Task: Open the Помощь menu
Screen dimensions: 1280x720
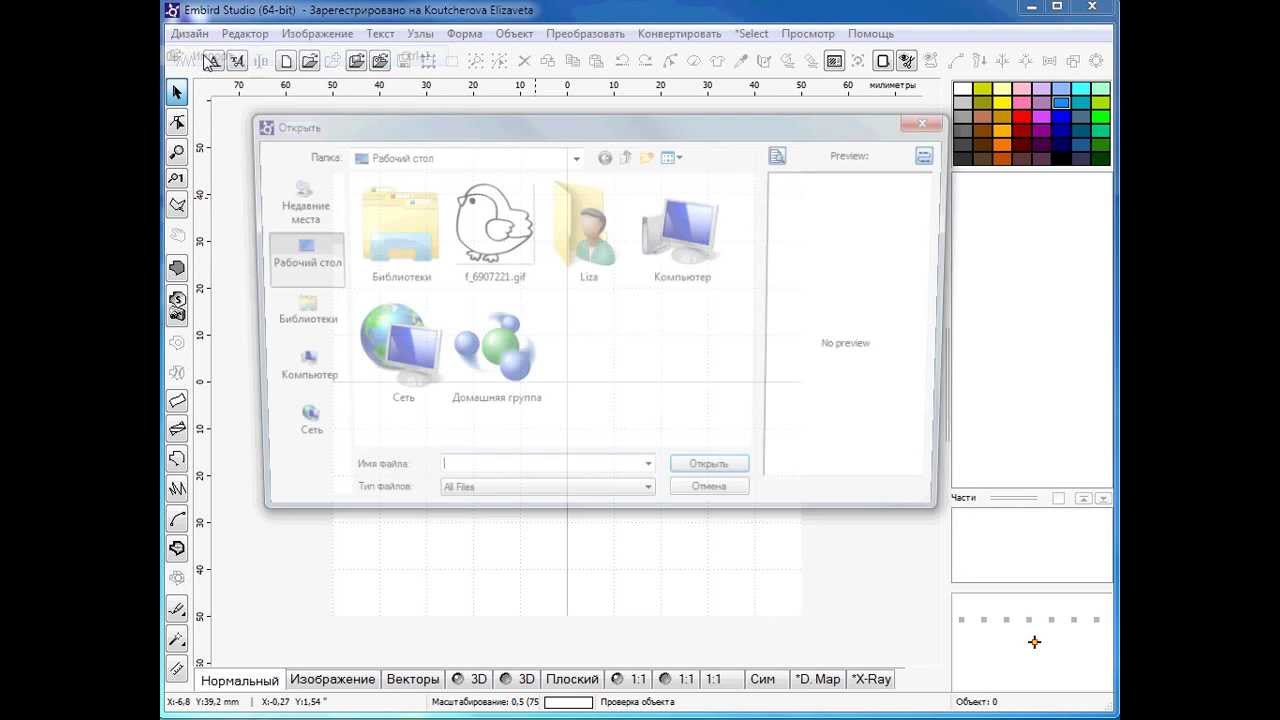Action: tap(870, 33)
